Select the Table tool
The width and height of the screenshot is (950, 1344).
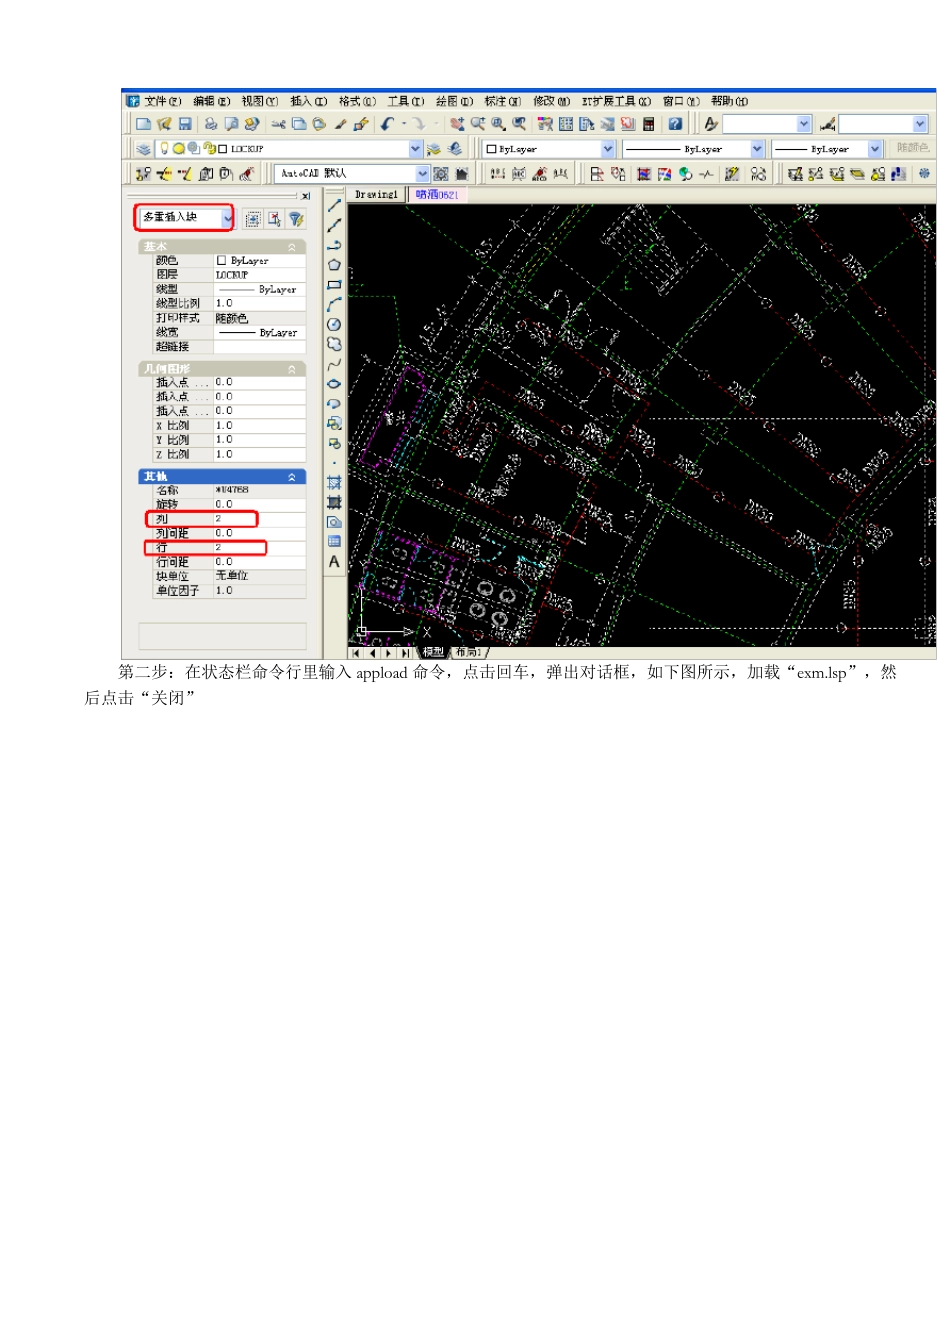coord(334,541)
